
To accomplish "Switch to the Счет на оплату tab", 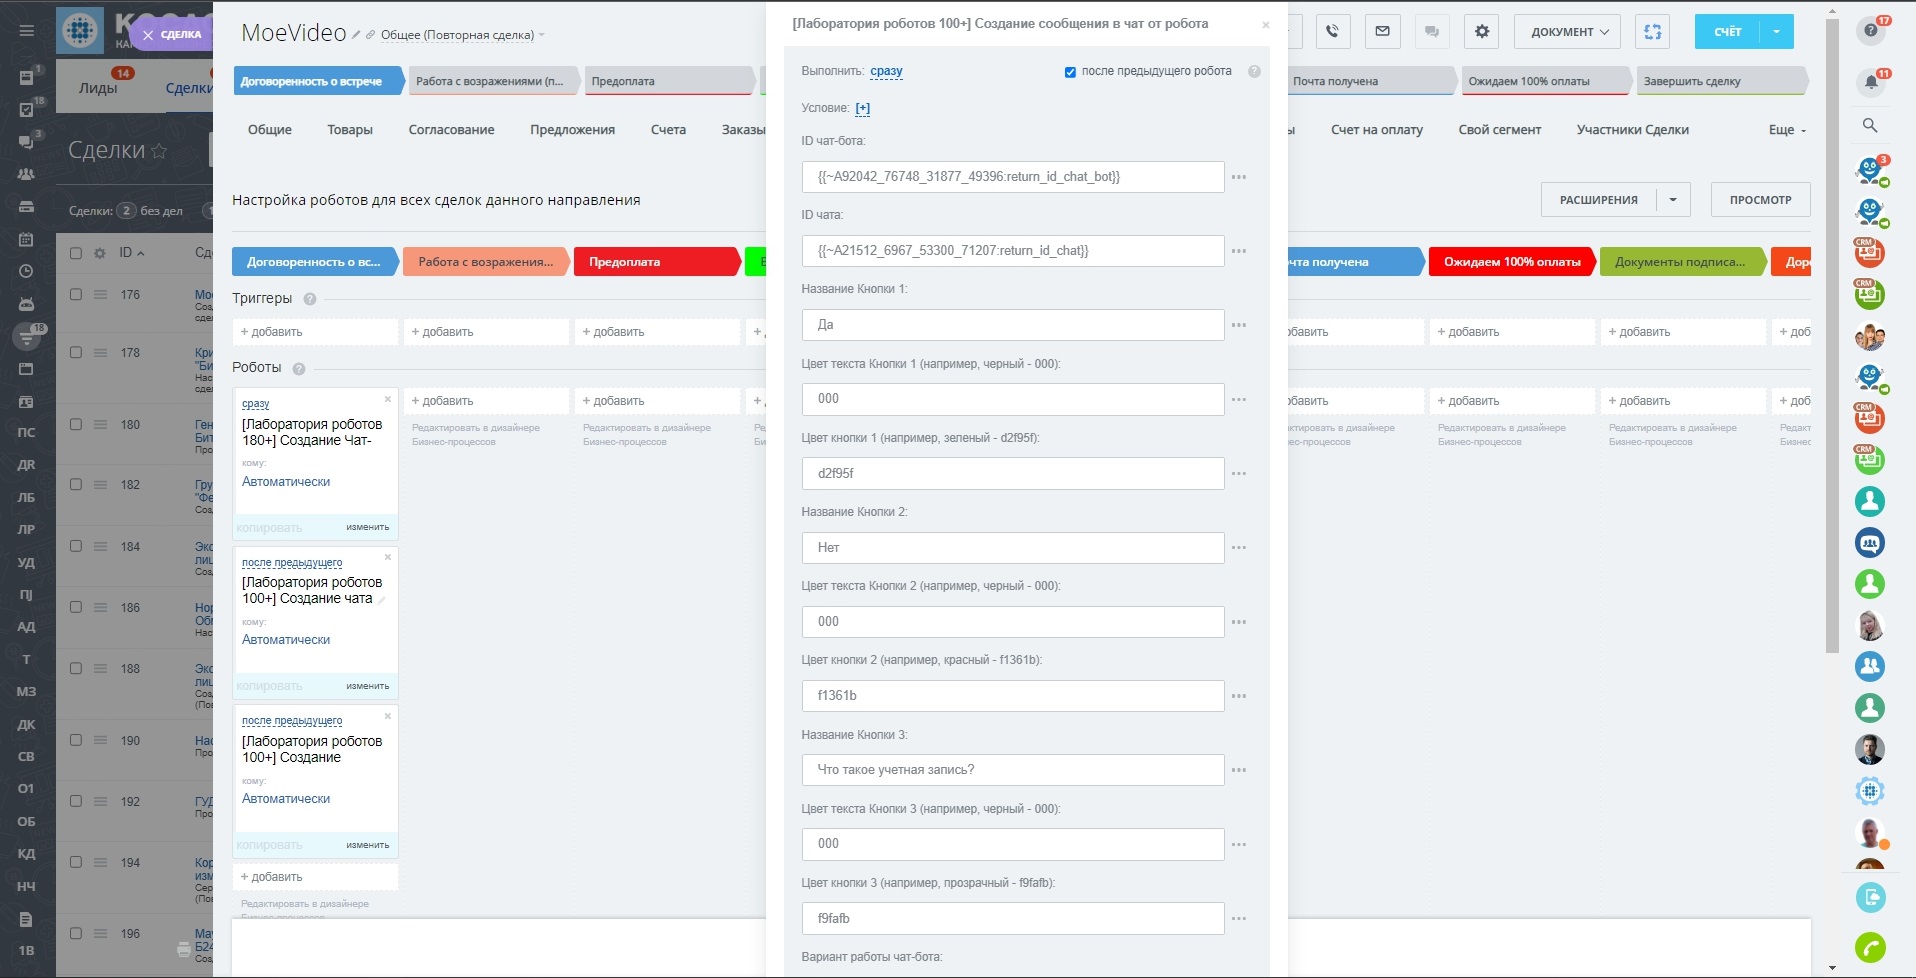I will click(1377, 130).
